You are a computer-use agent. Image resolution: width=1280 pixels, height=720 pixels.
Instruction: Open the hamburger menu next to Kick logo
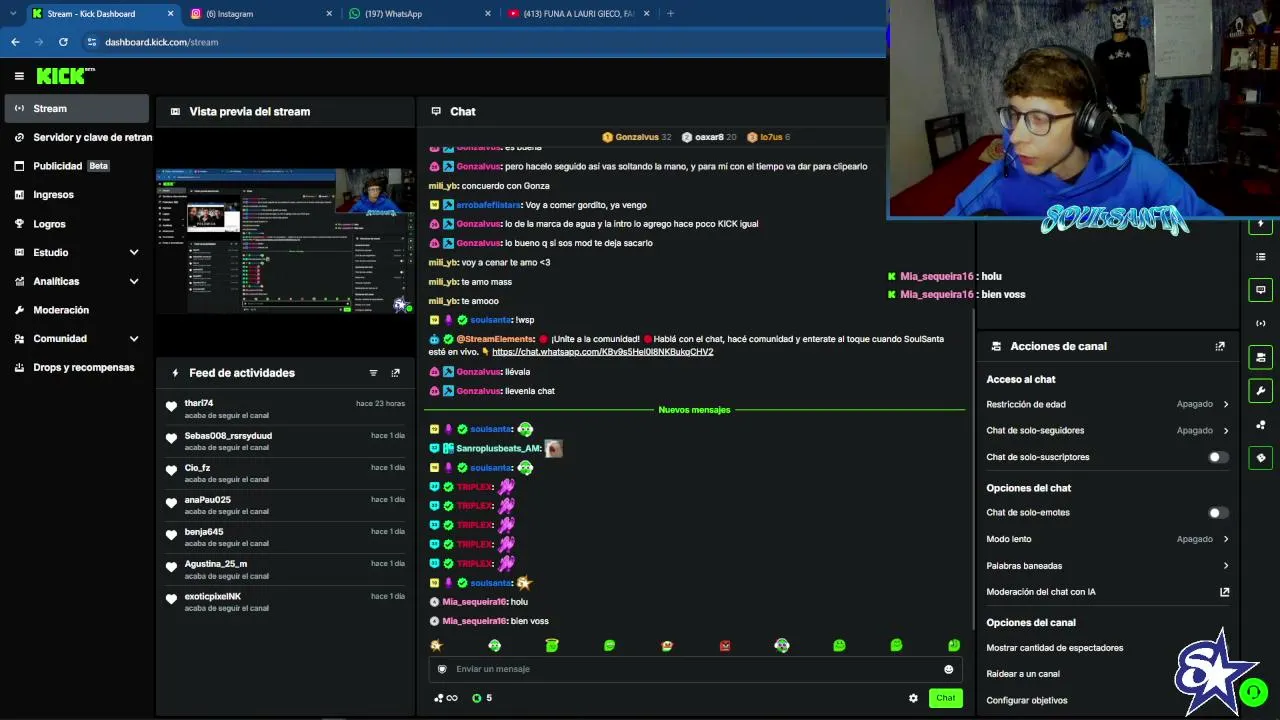[x=19, y=76]
